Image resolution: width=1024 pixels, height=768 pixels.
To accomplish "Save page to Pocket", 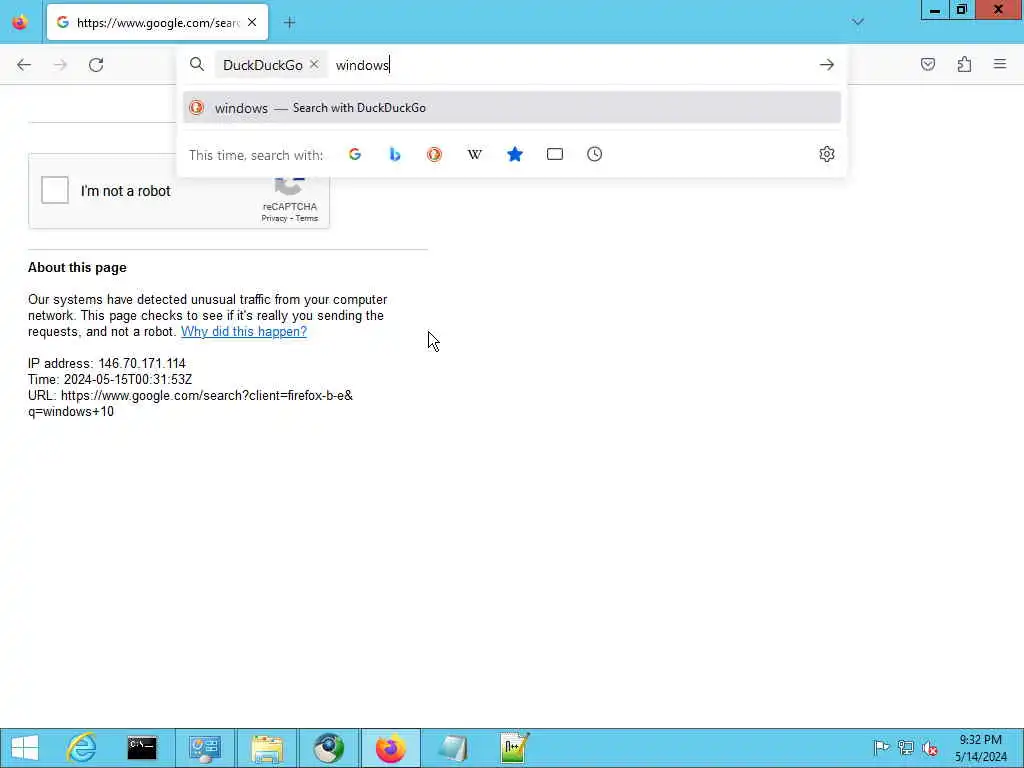I will [928, 64].
